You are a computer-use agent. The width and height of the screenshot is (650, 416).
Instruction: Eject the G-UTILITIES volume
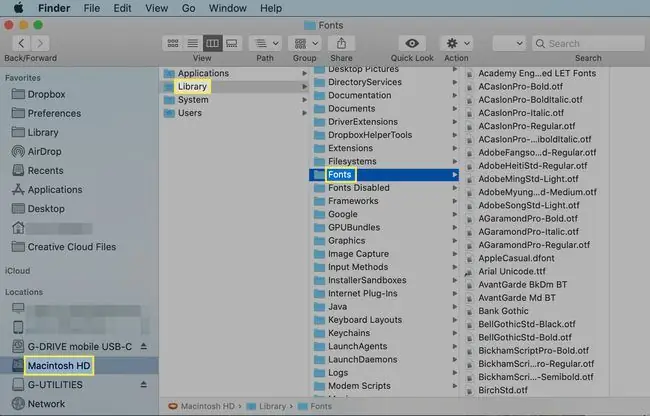coord(143,385)
